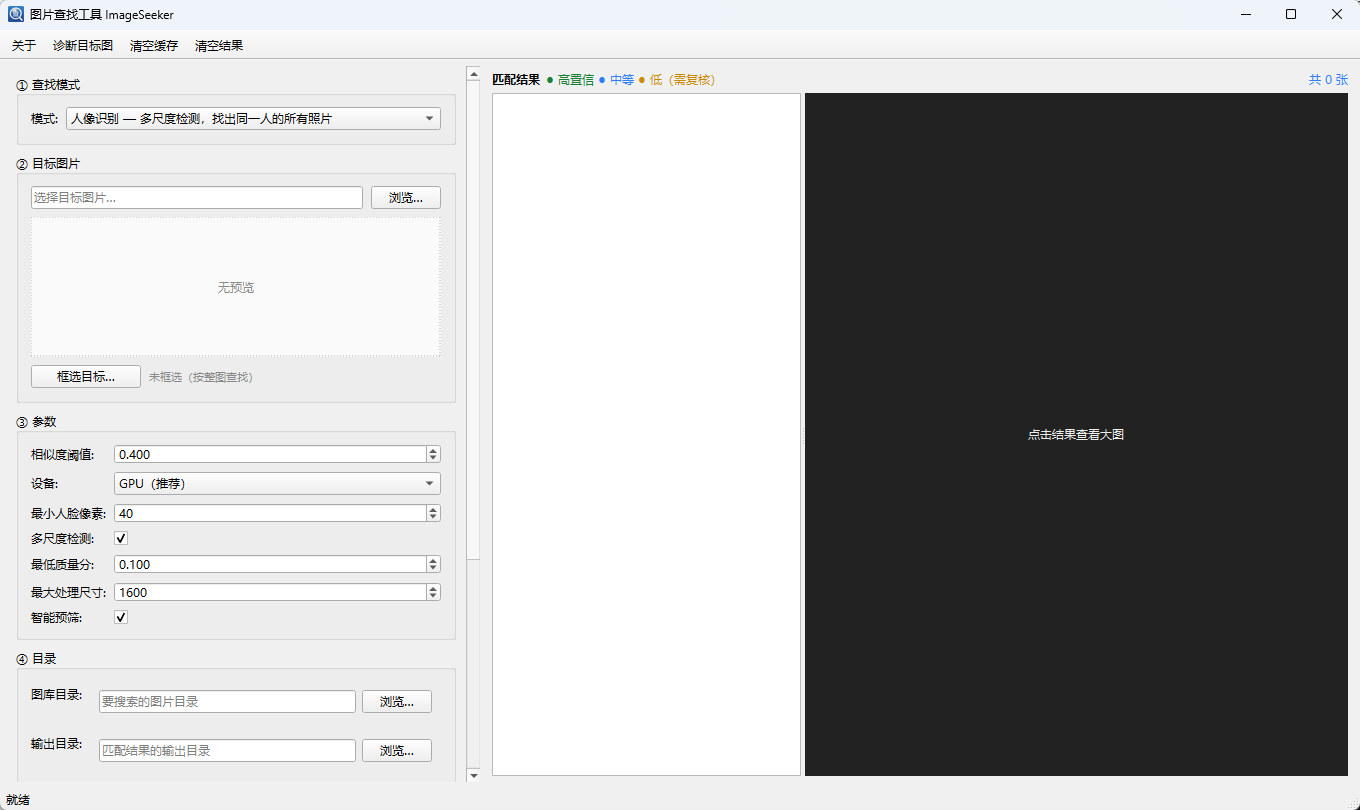Viewport: 1360px width, 810px height.
Task: Expand the 设备 GPU（推荐） dropdown
Action: (277, 484)
